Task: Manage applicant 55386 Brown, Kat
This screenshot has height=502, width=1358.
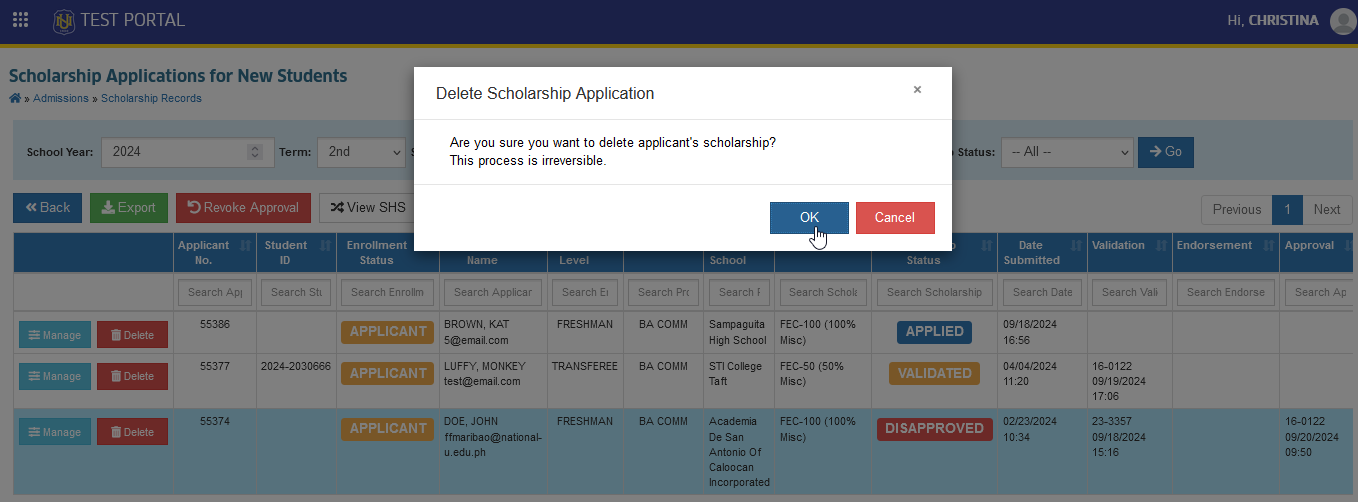Action: pyautogui.click(x=55, y=335)
